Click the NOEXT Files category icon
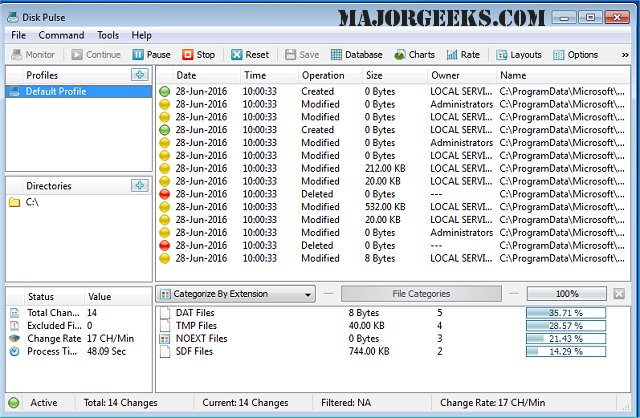Image resolution: width=640 pixels, height=418 pixels. [x=165, y=339]
